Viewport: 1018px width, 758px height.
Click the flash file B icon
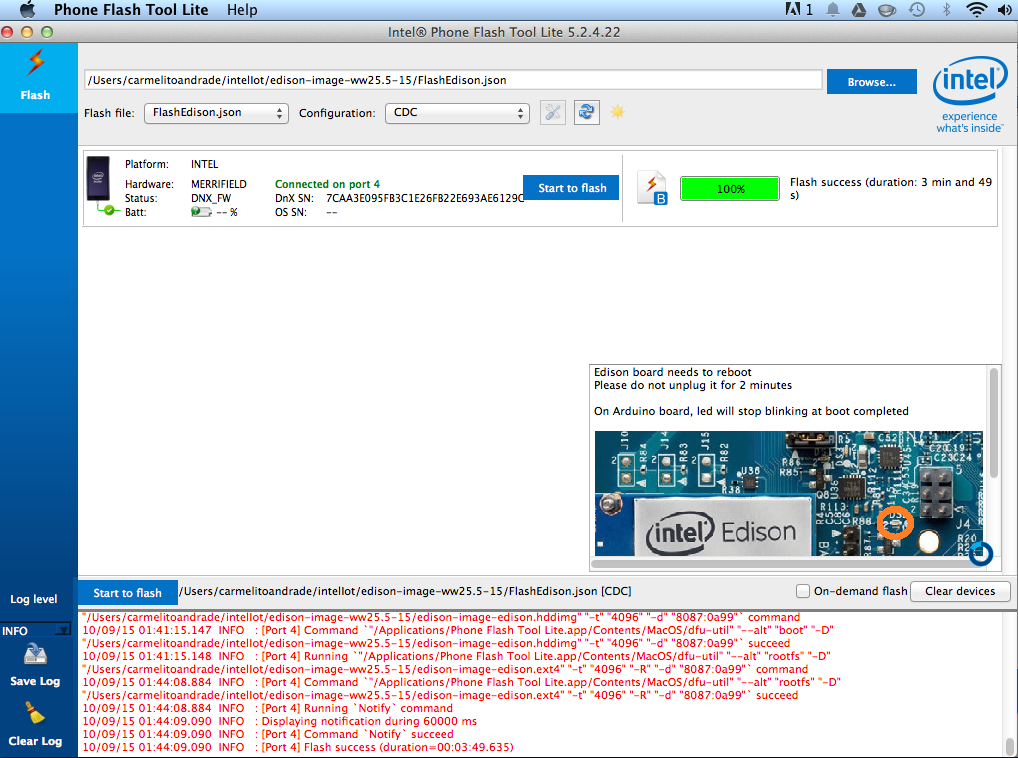point(652,188)
